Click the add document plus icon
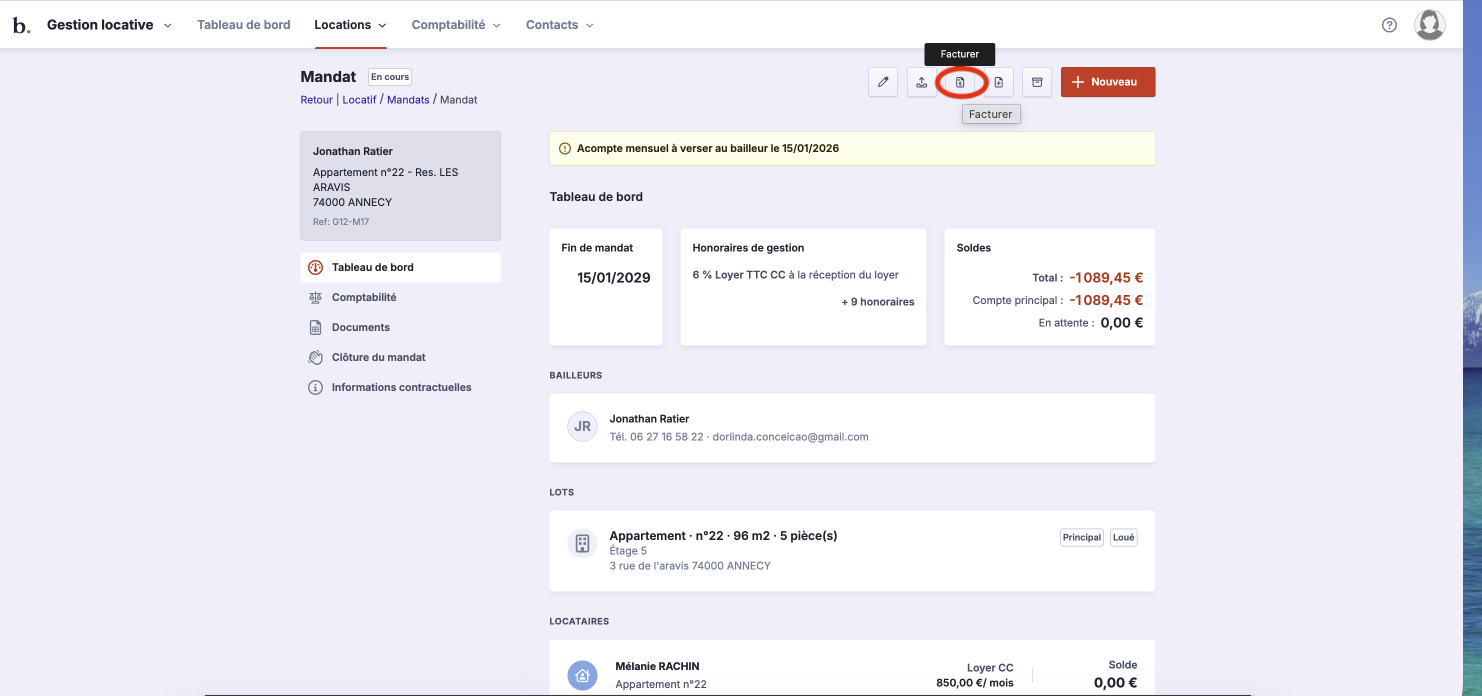 tap(998, 82)
